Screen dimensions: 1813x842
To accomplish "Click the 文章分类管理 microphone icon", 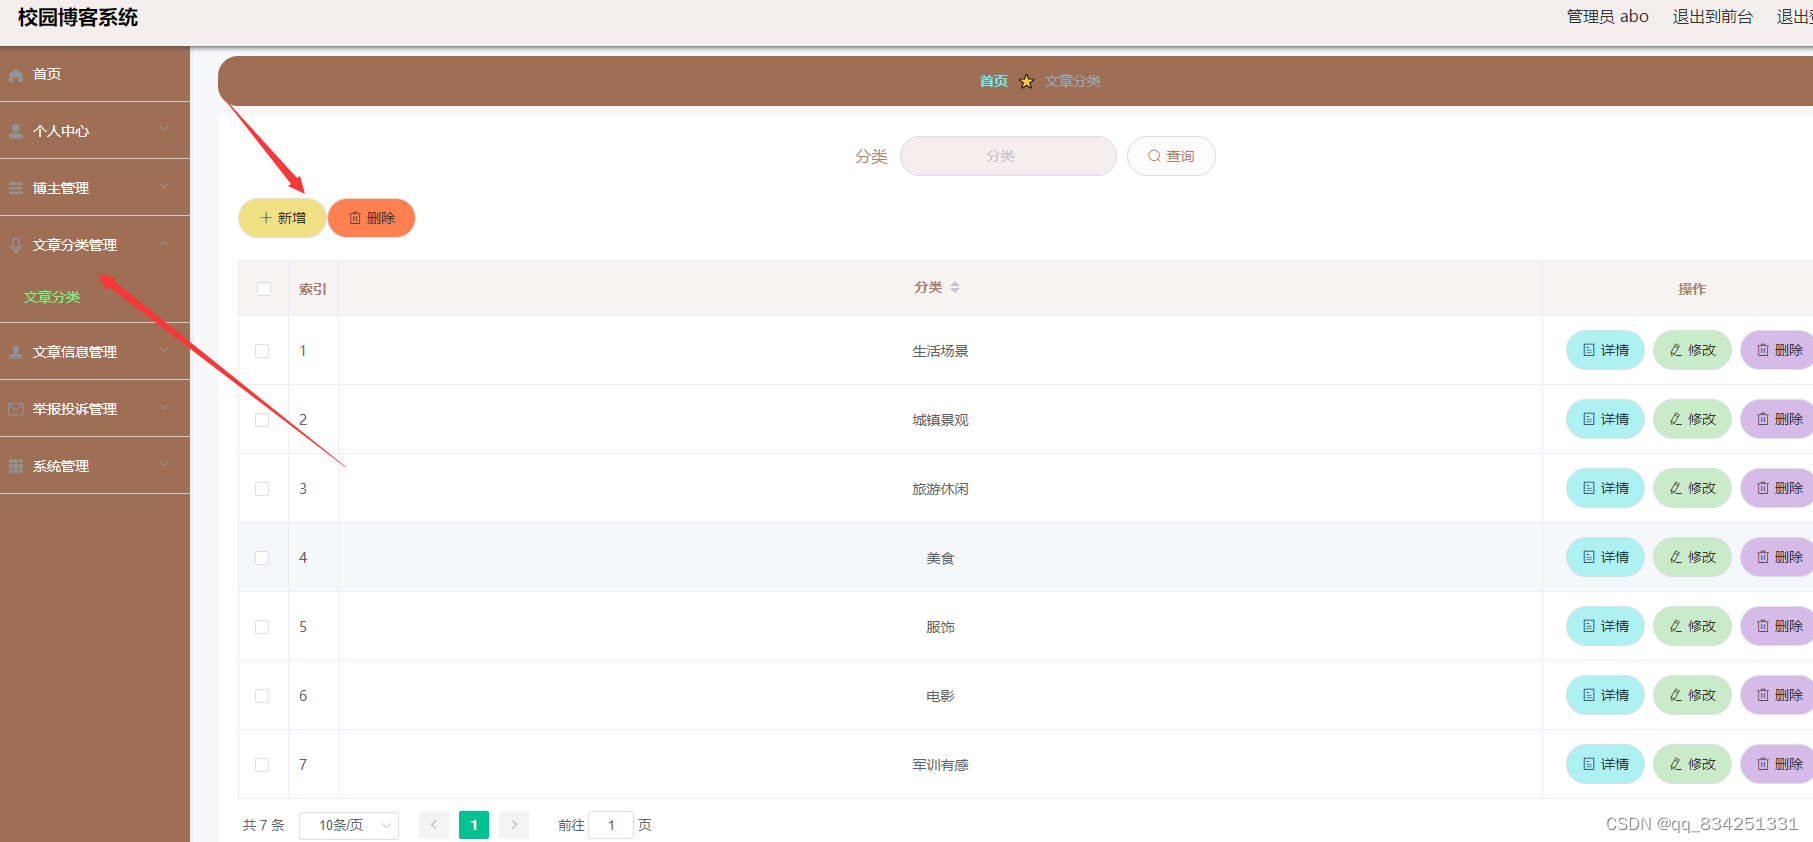I will tap(16, 245).
